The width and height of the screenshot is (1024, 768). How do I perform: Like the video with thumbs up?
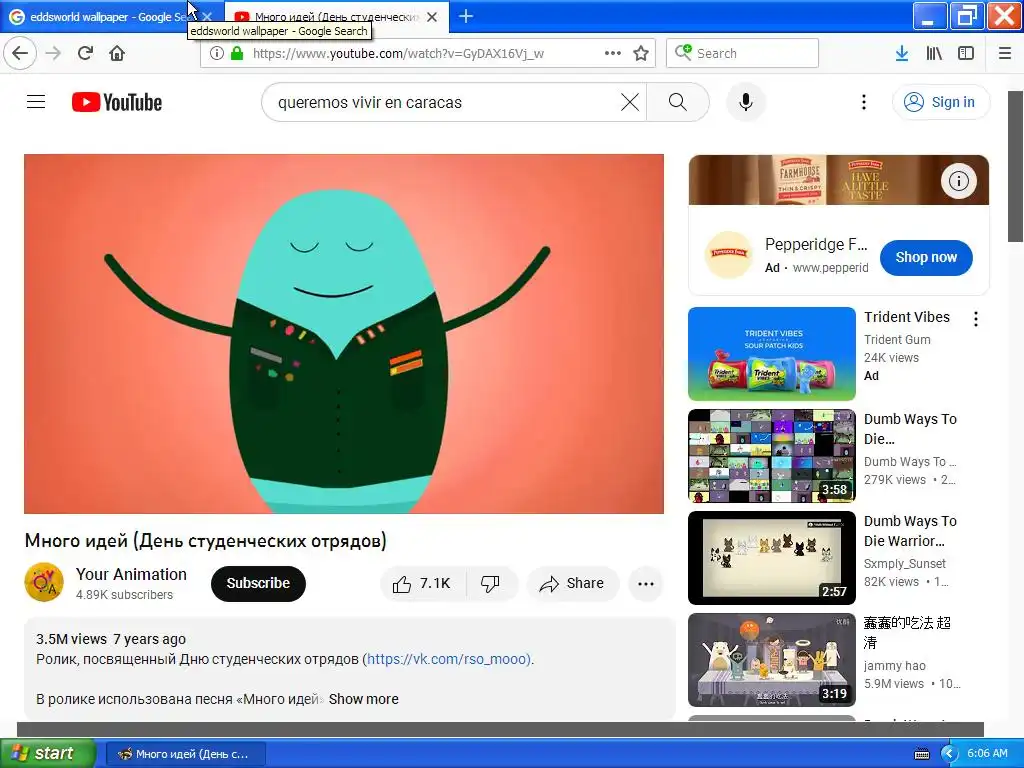click(x=423, y=583)
